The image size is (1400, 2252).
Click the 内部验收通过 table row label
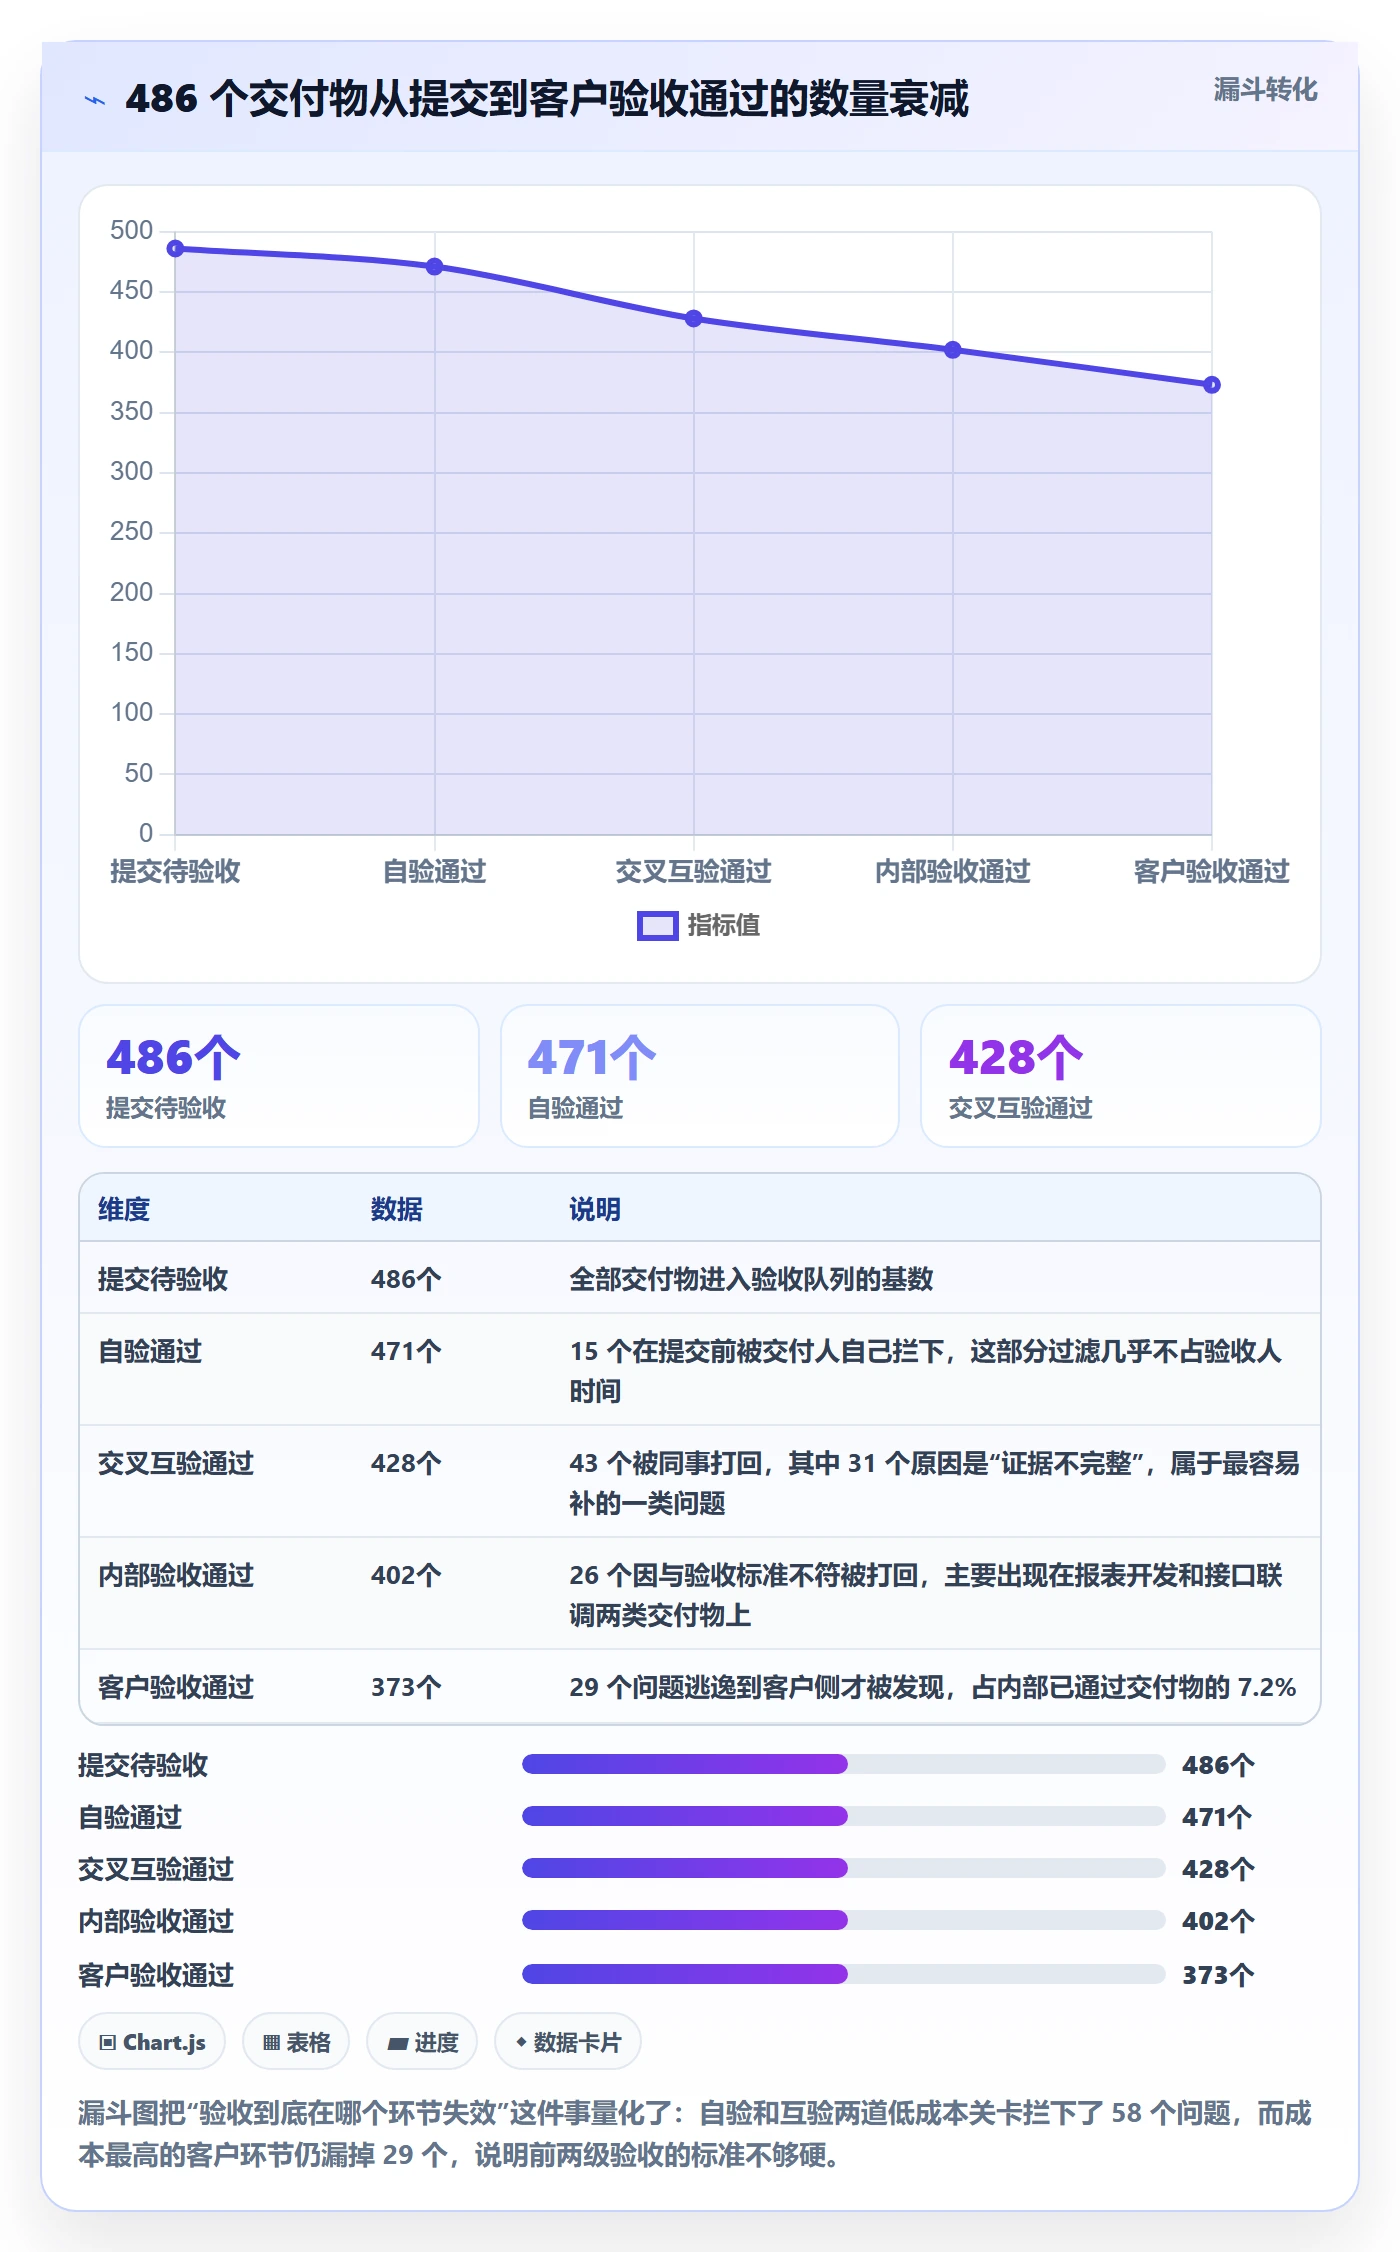click(176, 1575)
